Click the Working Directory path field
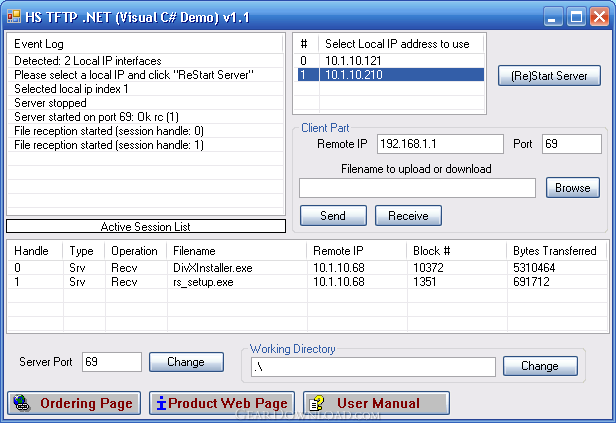This screenshot has height=423, width=616. pos(373,367)
